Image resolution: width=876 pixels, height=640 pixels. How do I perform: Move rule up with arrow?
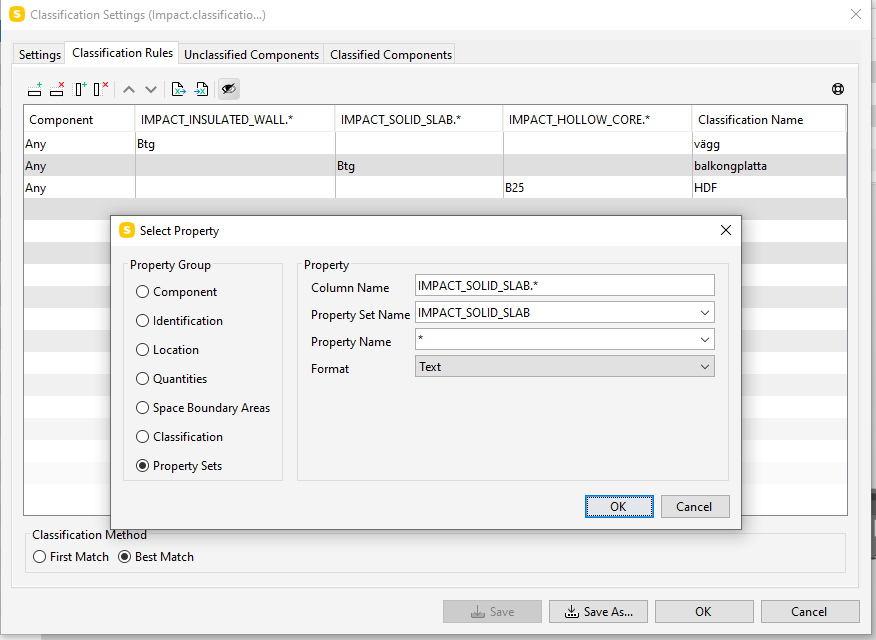(x=129, y=89)
